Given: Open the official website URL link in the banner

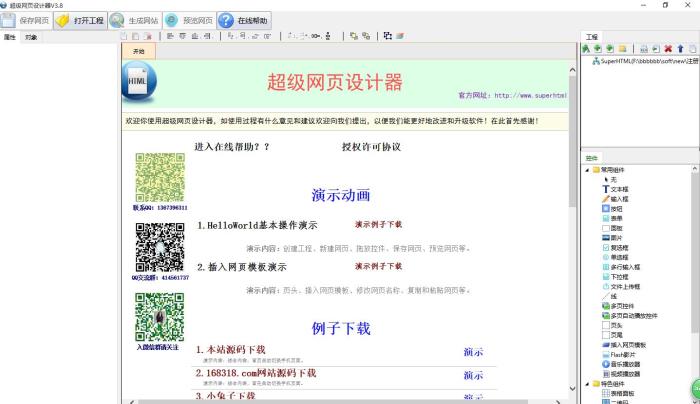Looking at the screenshot, I should (x=531, y=96).
